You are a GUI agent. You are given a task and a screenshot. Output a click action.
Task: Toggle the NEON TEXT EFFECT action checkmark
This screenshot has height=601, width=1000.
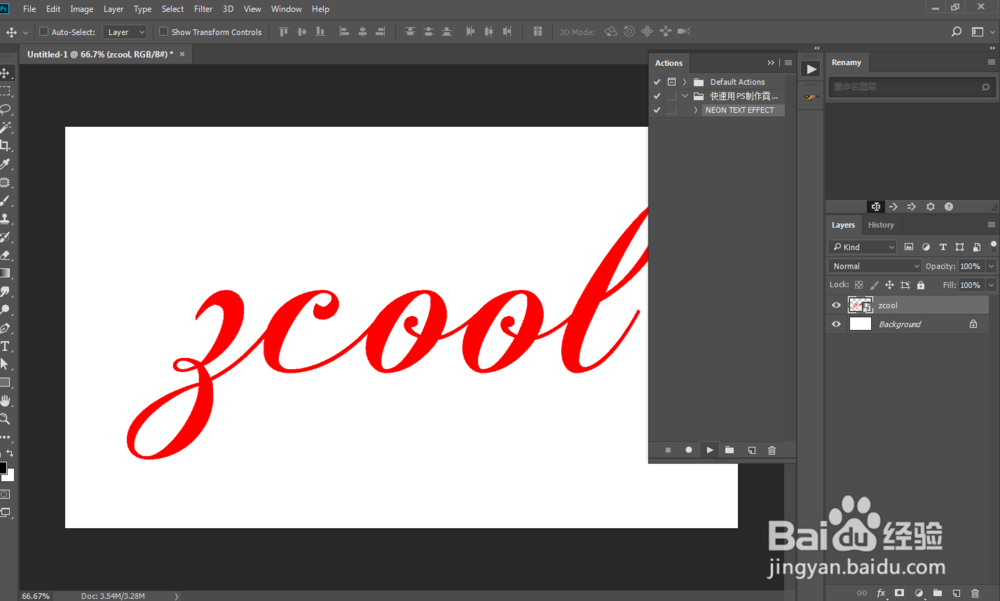[657, 110]
